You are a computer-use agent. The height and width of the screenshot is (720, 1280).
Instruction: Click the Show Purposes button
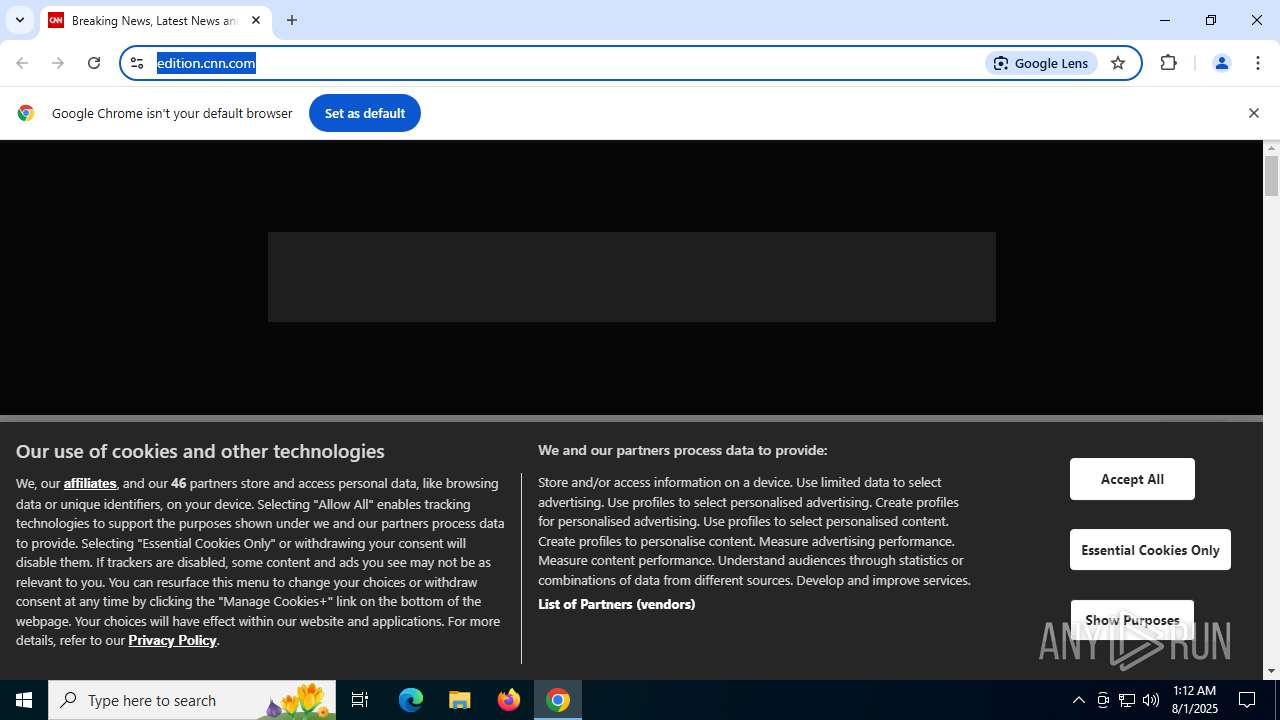point(1132,620)
